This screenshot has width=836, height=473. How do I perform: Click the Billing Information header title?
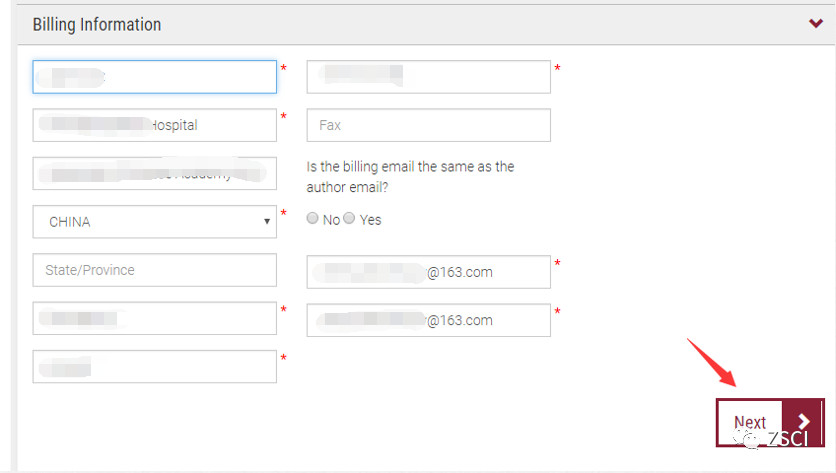(x=97, y=24)
